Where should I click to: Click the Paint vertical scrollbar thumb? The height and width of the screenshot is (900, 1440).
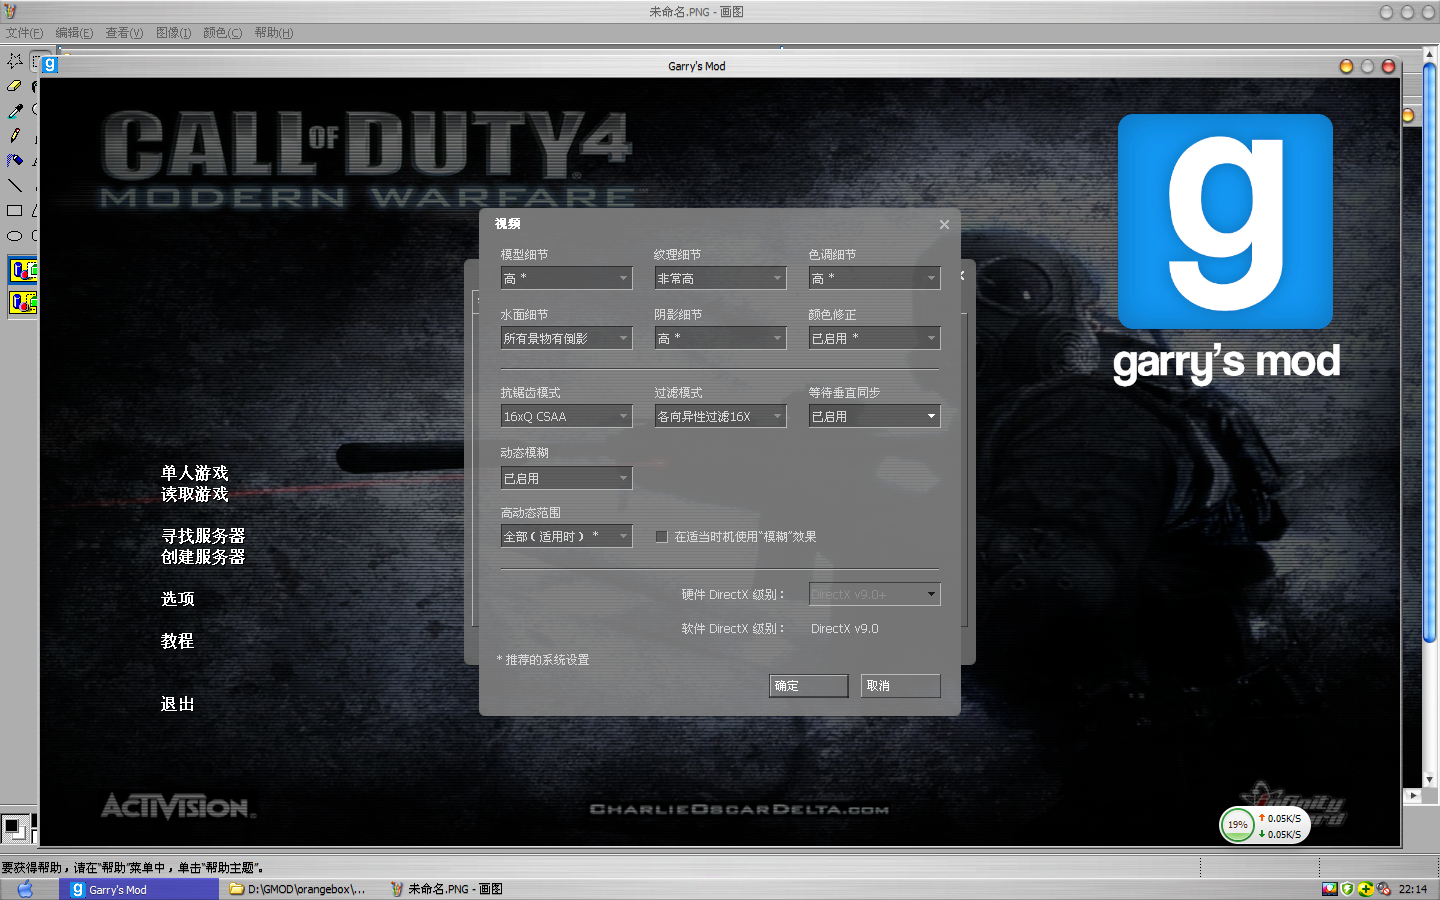click(1430, 352)
